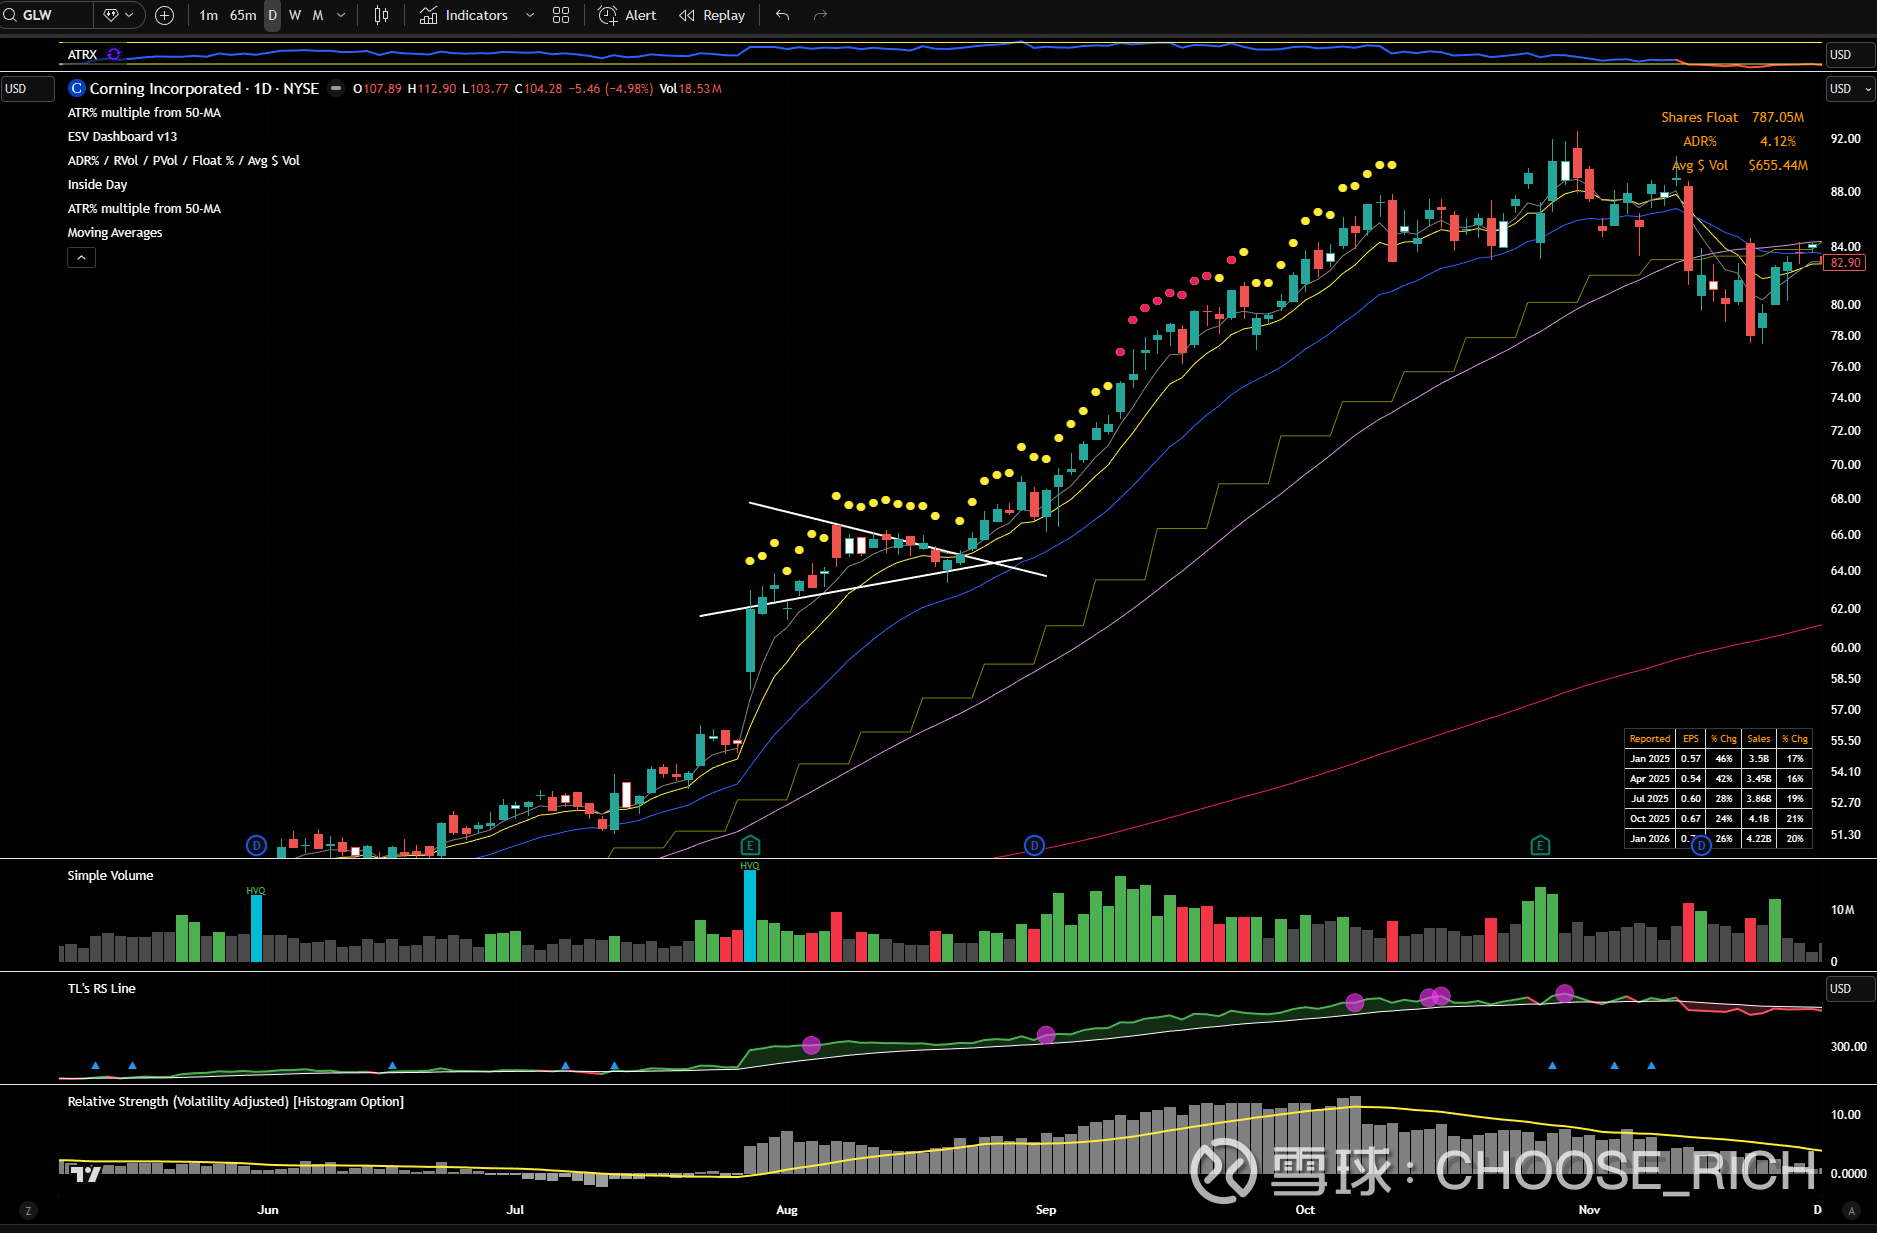
Task: Click the Shares Float 787.05M value
Action: 1778,118
